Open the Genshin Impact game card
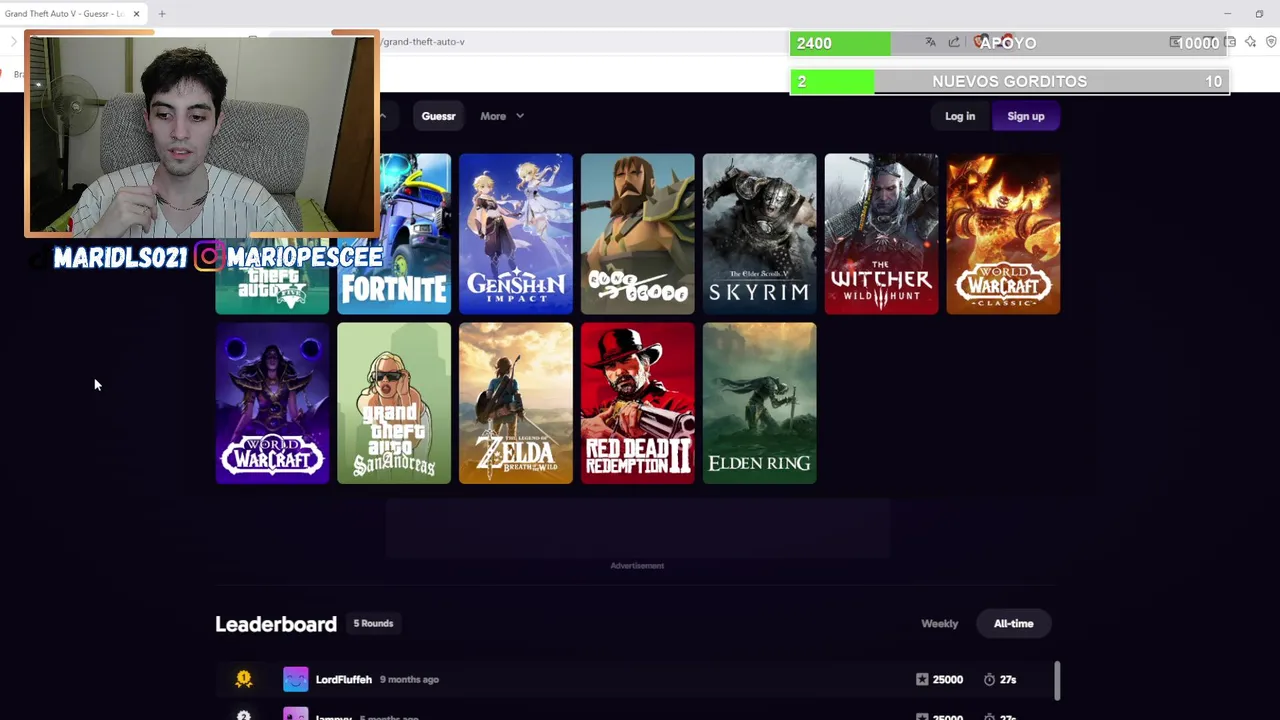 click(x=516, y=234)
